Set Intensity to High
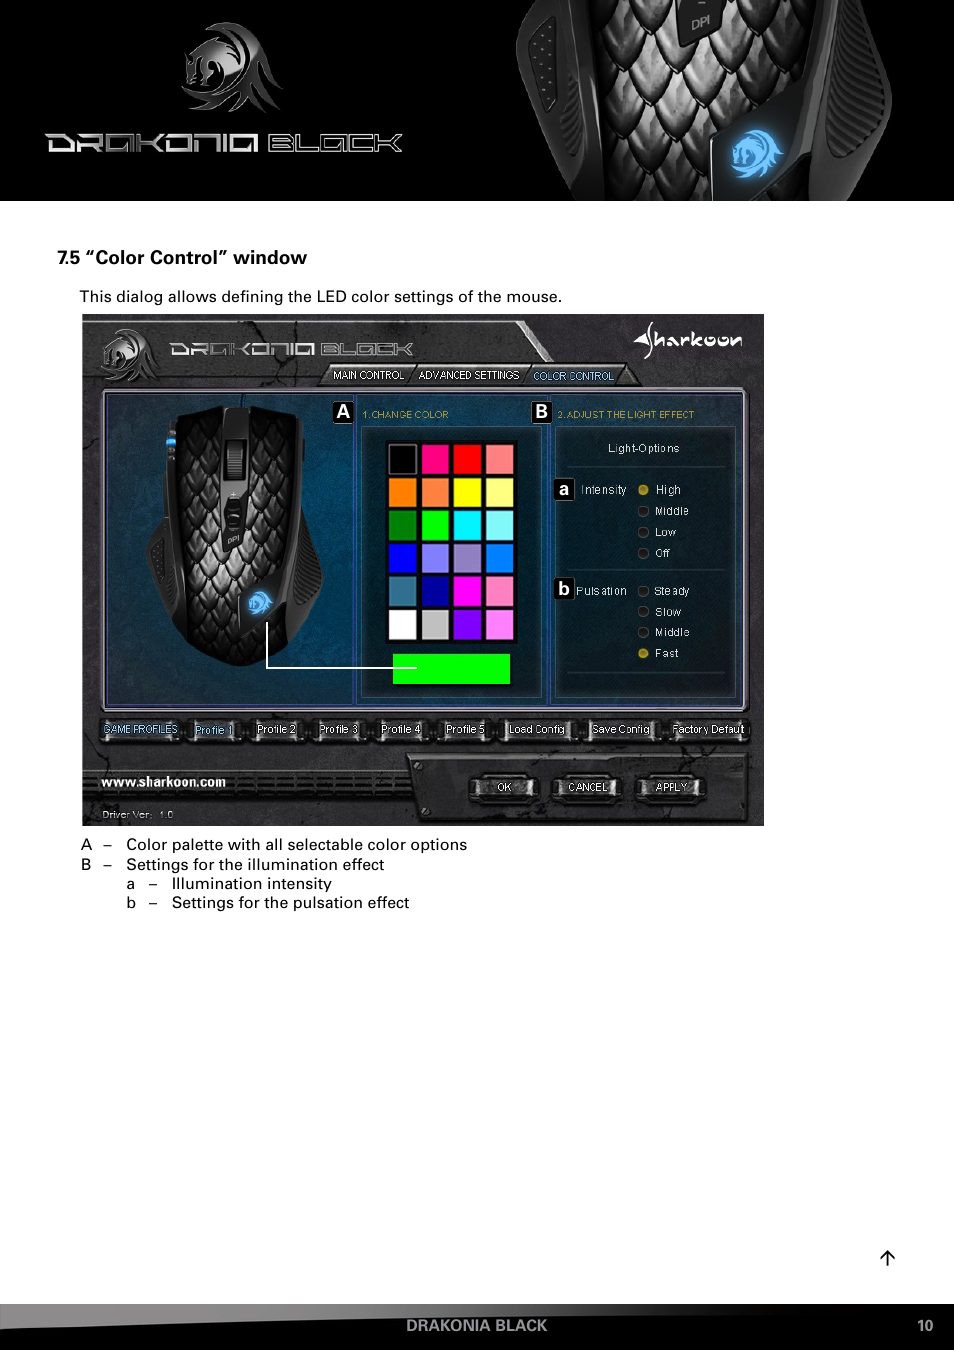The height and width of the screenshot is (1350, 954). [644, 490]
